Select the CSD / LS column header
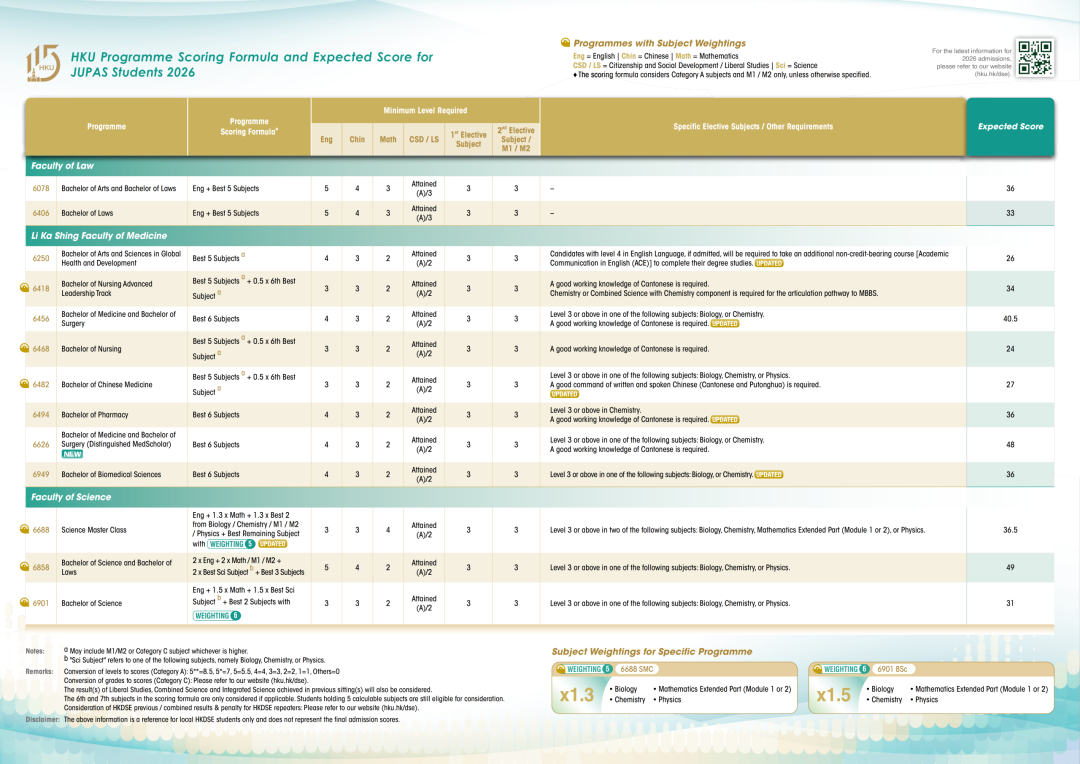The height and width of the screenshot is (764, 1080). pyautogui.click(x=424, y=139)
